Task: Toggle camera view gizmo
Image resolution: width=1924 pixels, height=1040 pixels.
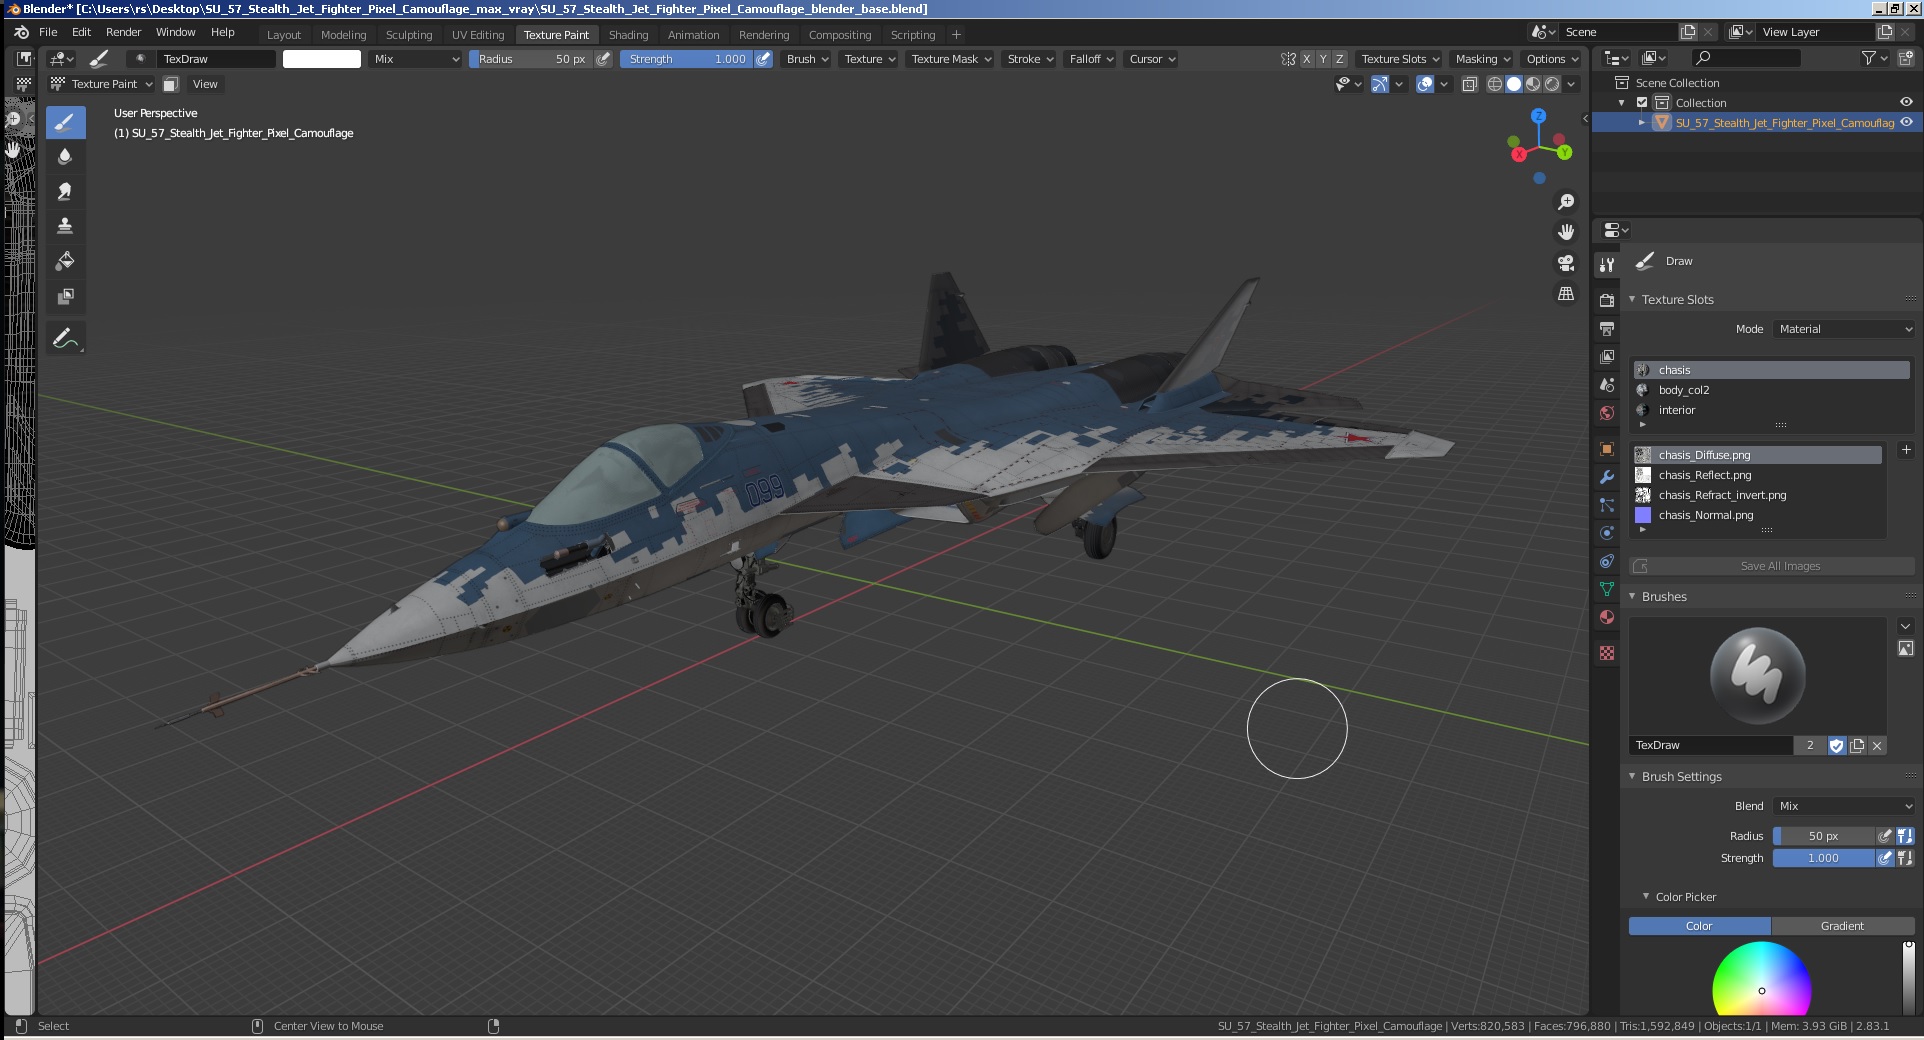Action: coord(1566,263)
